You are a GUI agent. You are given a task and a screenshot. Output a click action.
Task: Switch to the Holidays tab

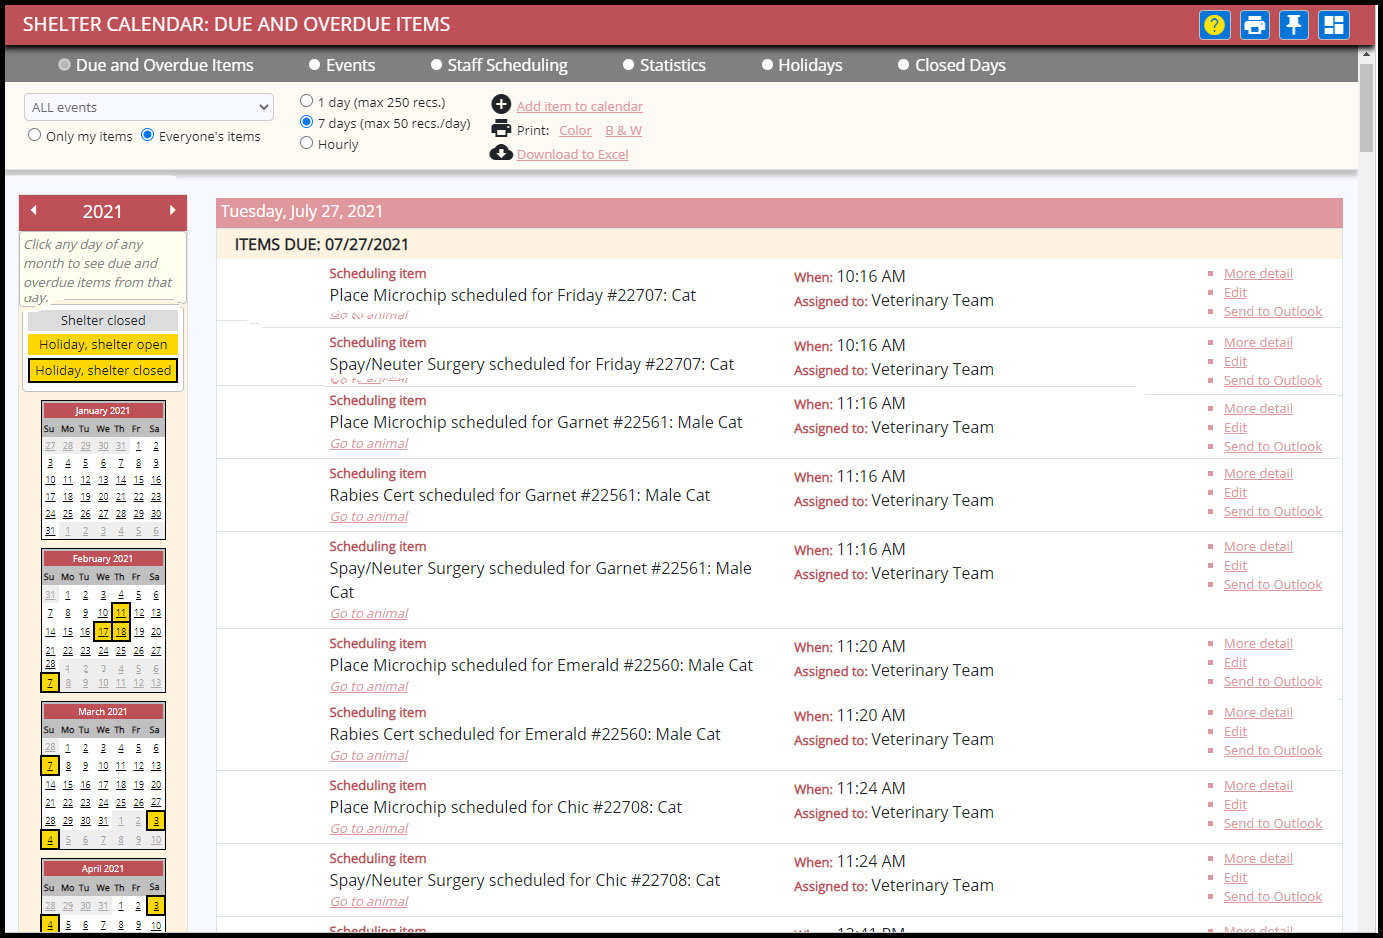pyautogui.click(x=802, y=65)
